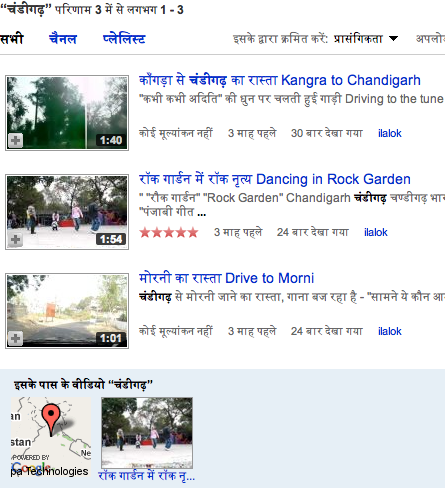Click 'कोई मूल्यांकन नहीं' on Kangra video row
Screen dimensions: 445x488
176,133
